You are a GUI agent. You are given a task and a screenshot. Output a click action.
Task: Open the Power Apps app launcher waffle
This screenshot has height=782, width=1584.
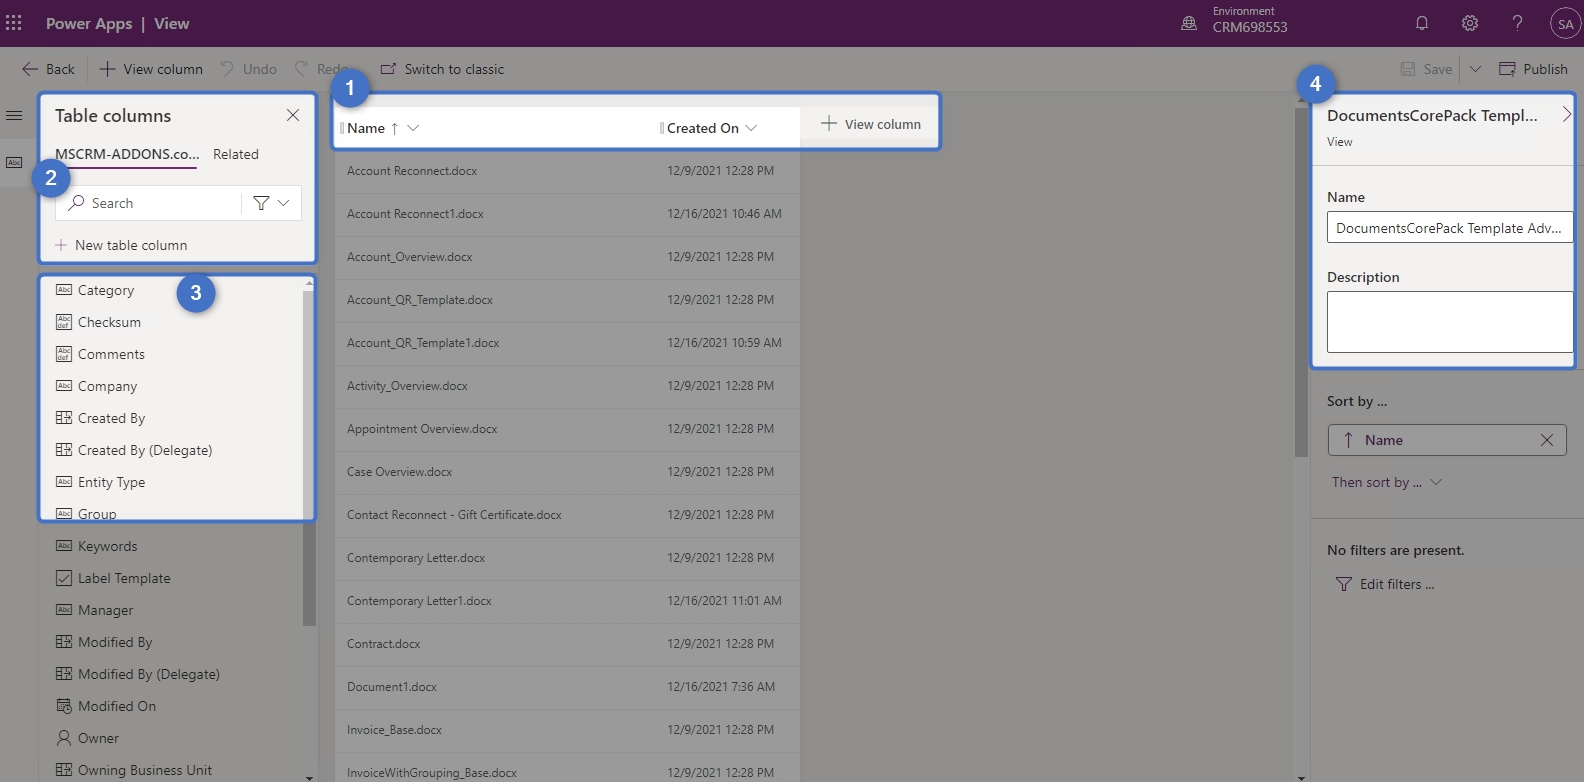click(14, 23)
